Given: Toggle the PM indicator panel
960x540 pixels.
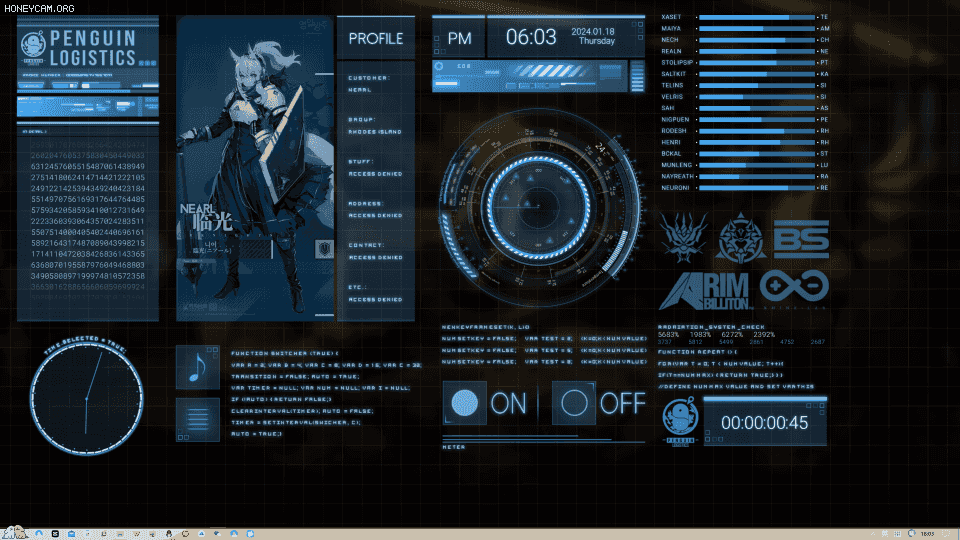Looking at the screenshot, I should [x=459, y=38].
